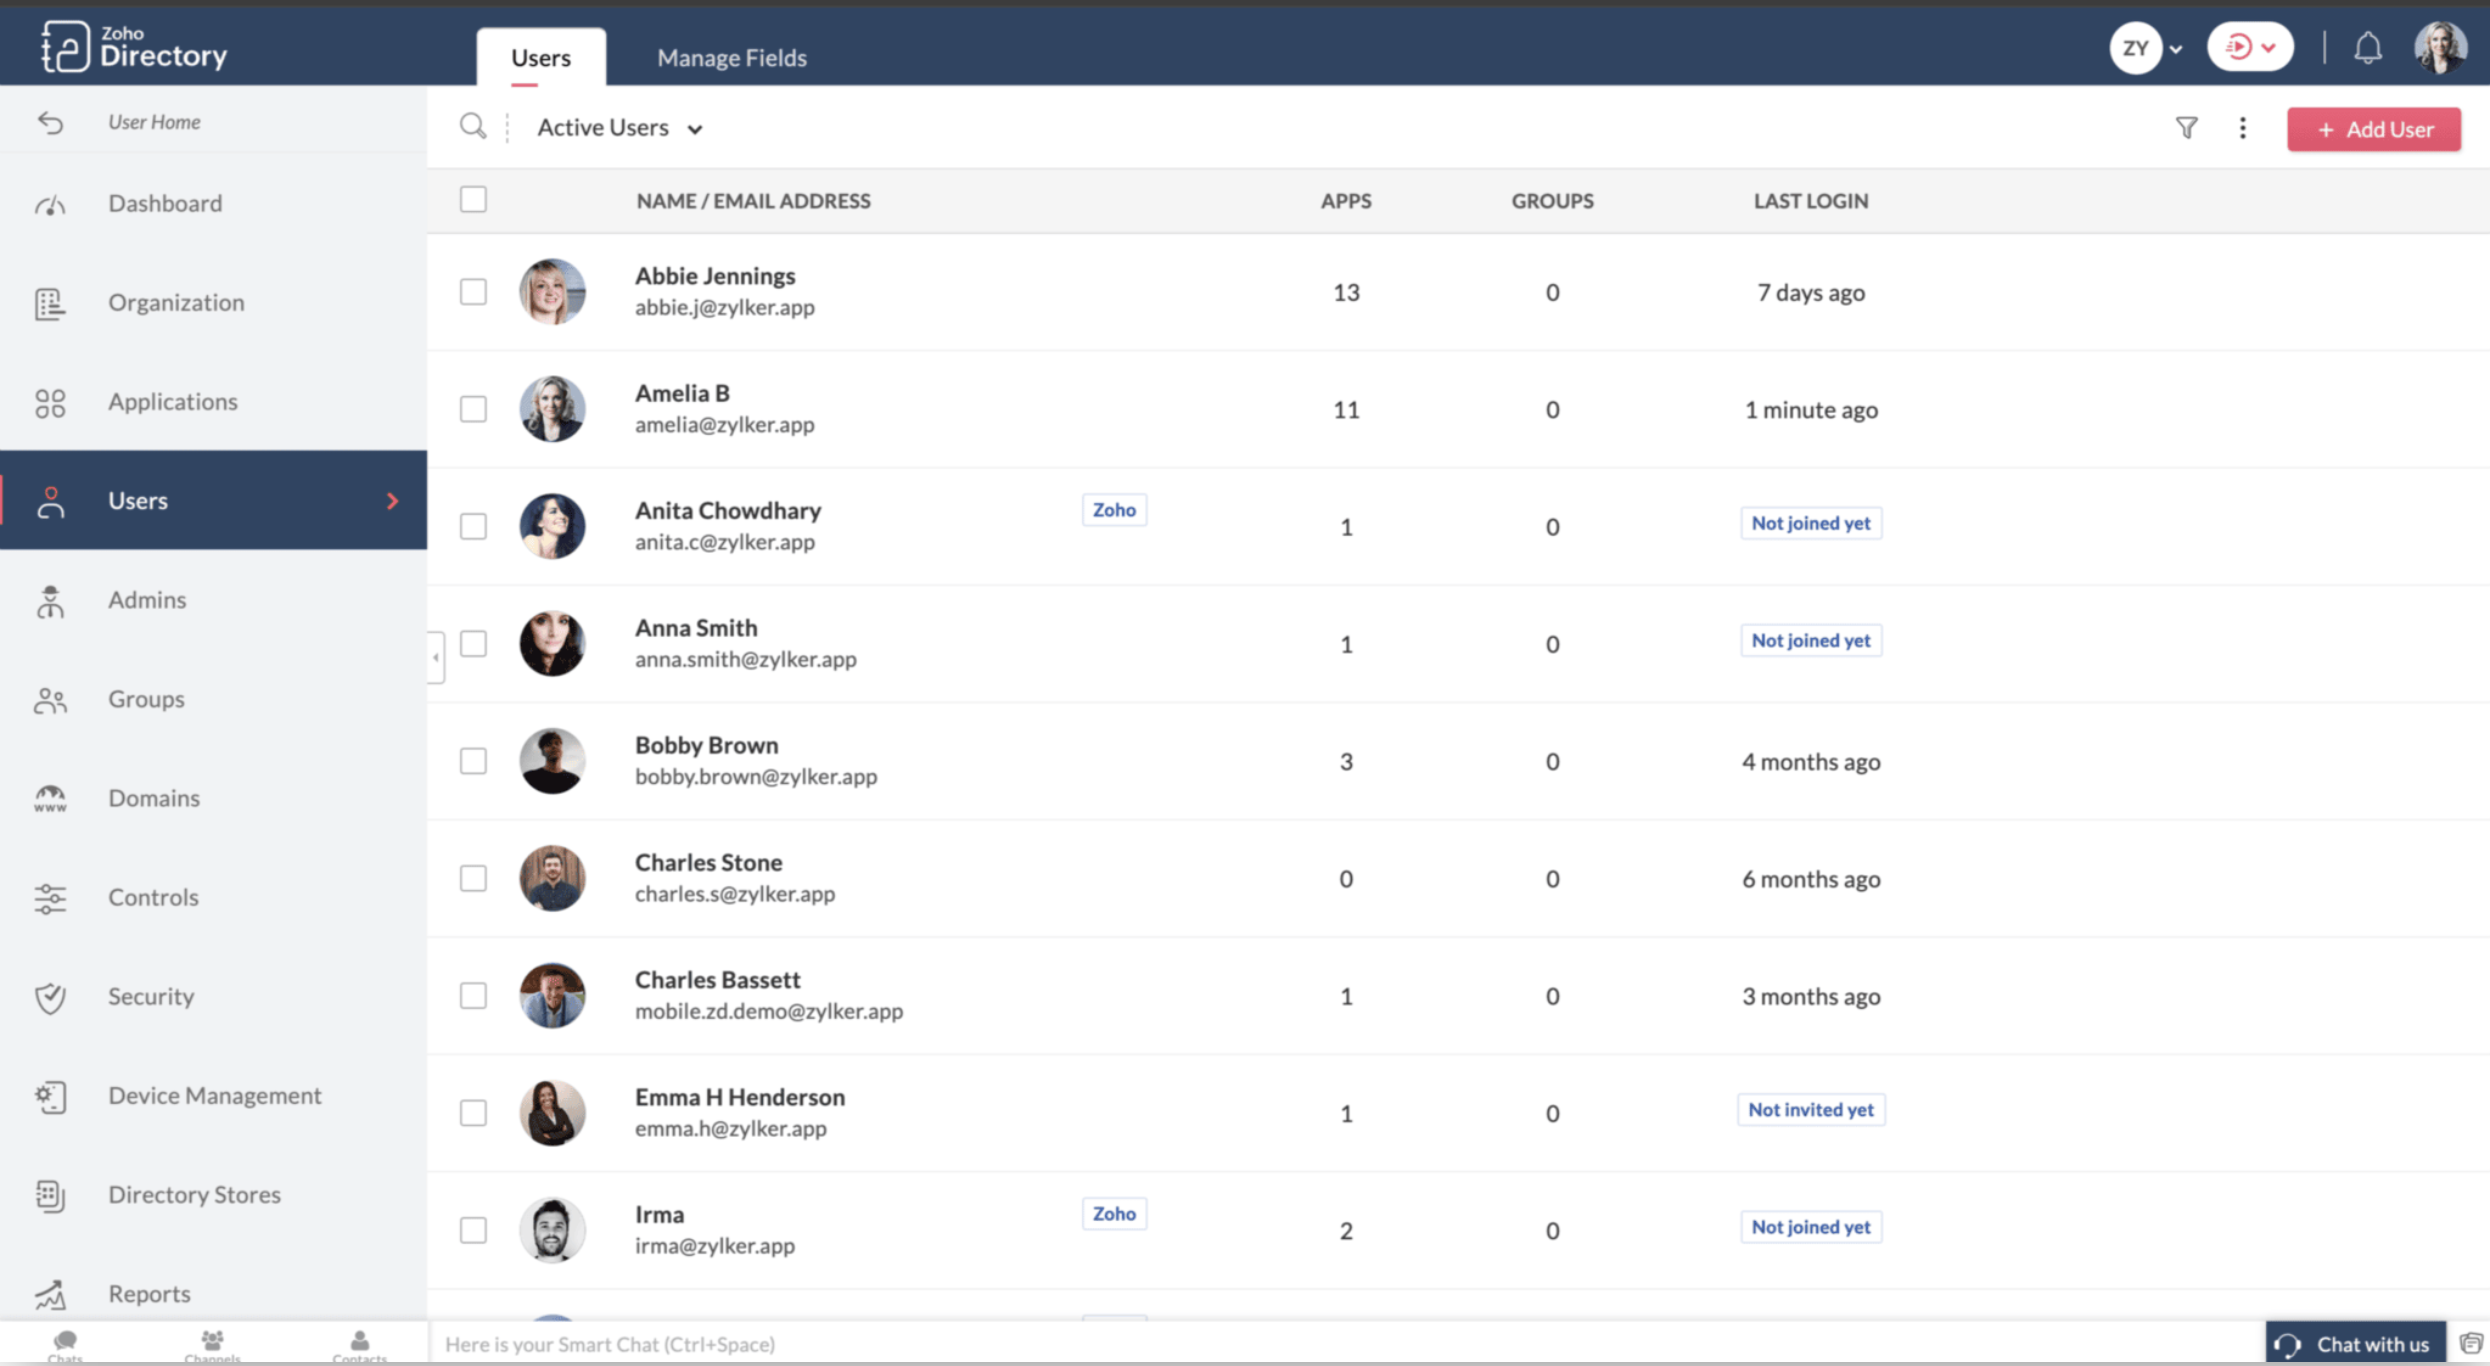
Task: Select Bobby Brown's row checkbox
Action: (473, 760)
